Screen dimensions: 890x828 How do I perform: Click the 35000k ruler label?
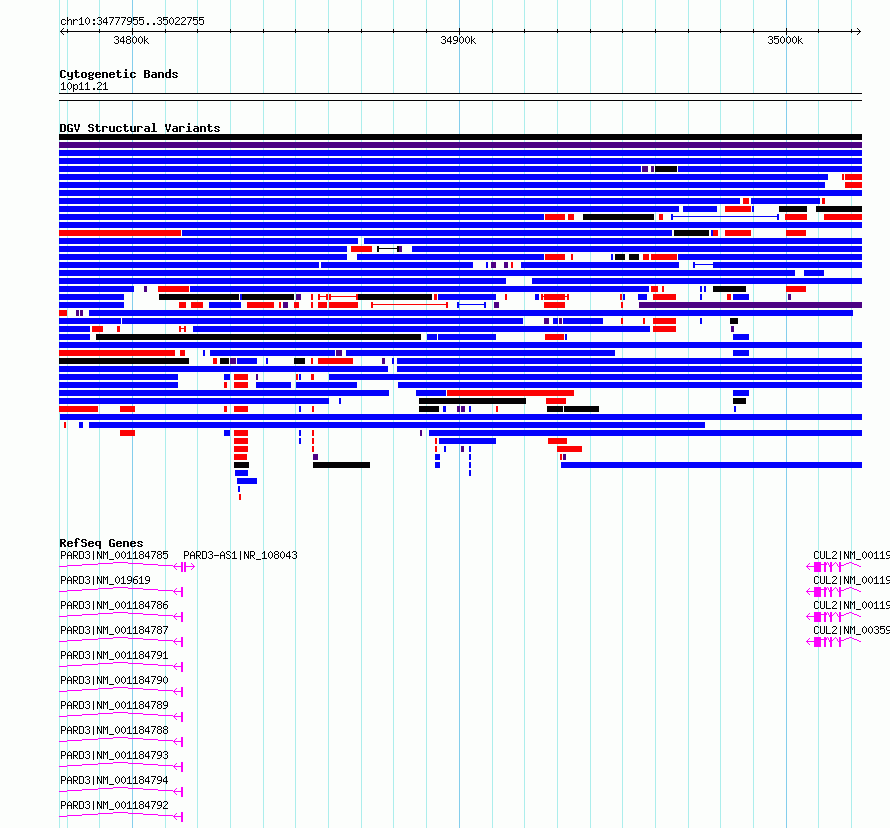(785, 40)
